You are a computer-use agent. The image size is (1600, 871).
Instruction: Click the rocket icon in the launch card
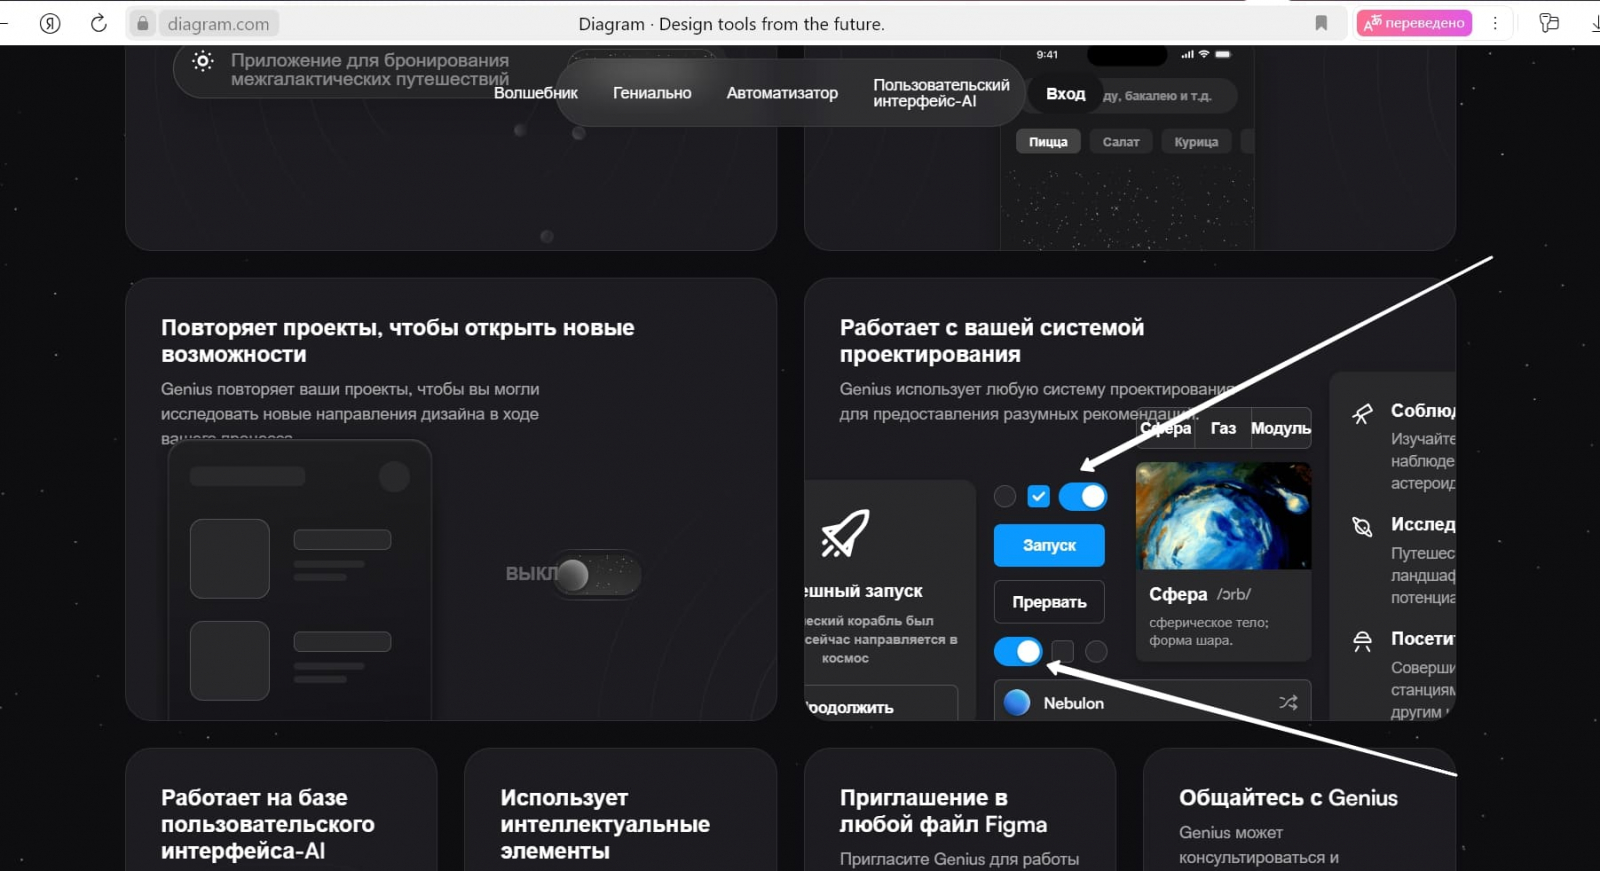point(845,532)
